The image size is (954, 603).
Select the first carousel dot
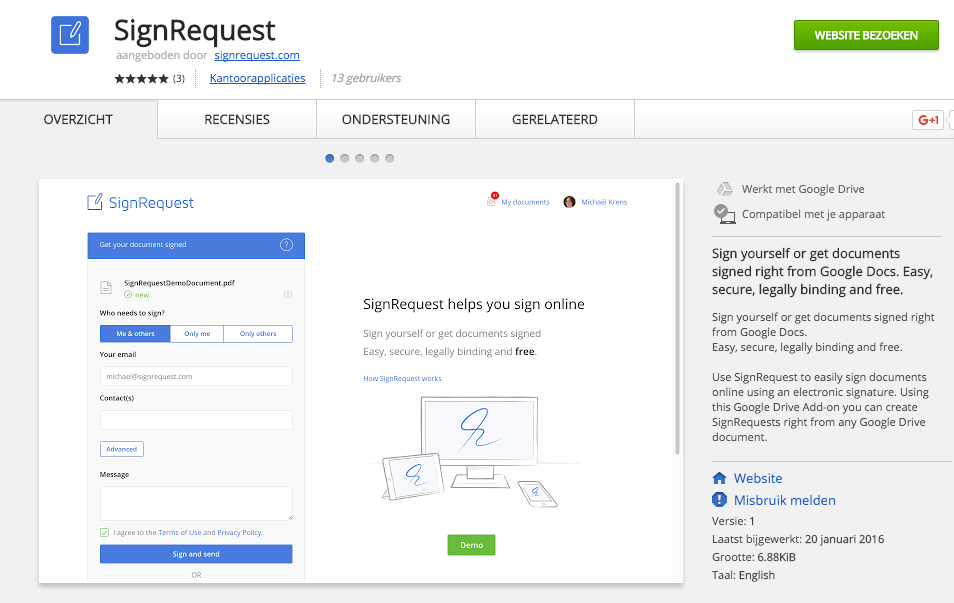click(x=330, y=158)
